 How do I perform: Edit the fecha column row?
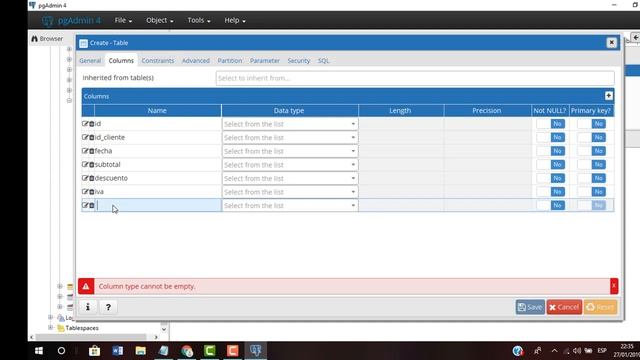coord(85,151)
